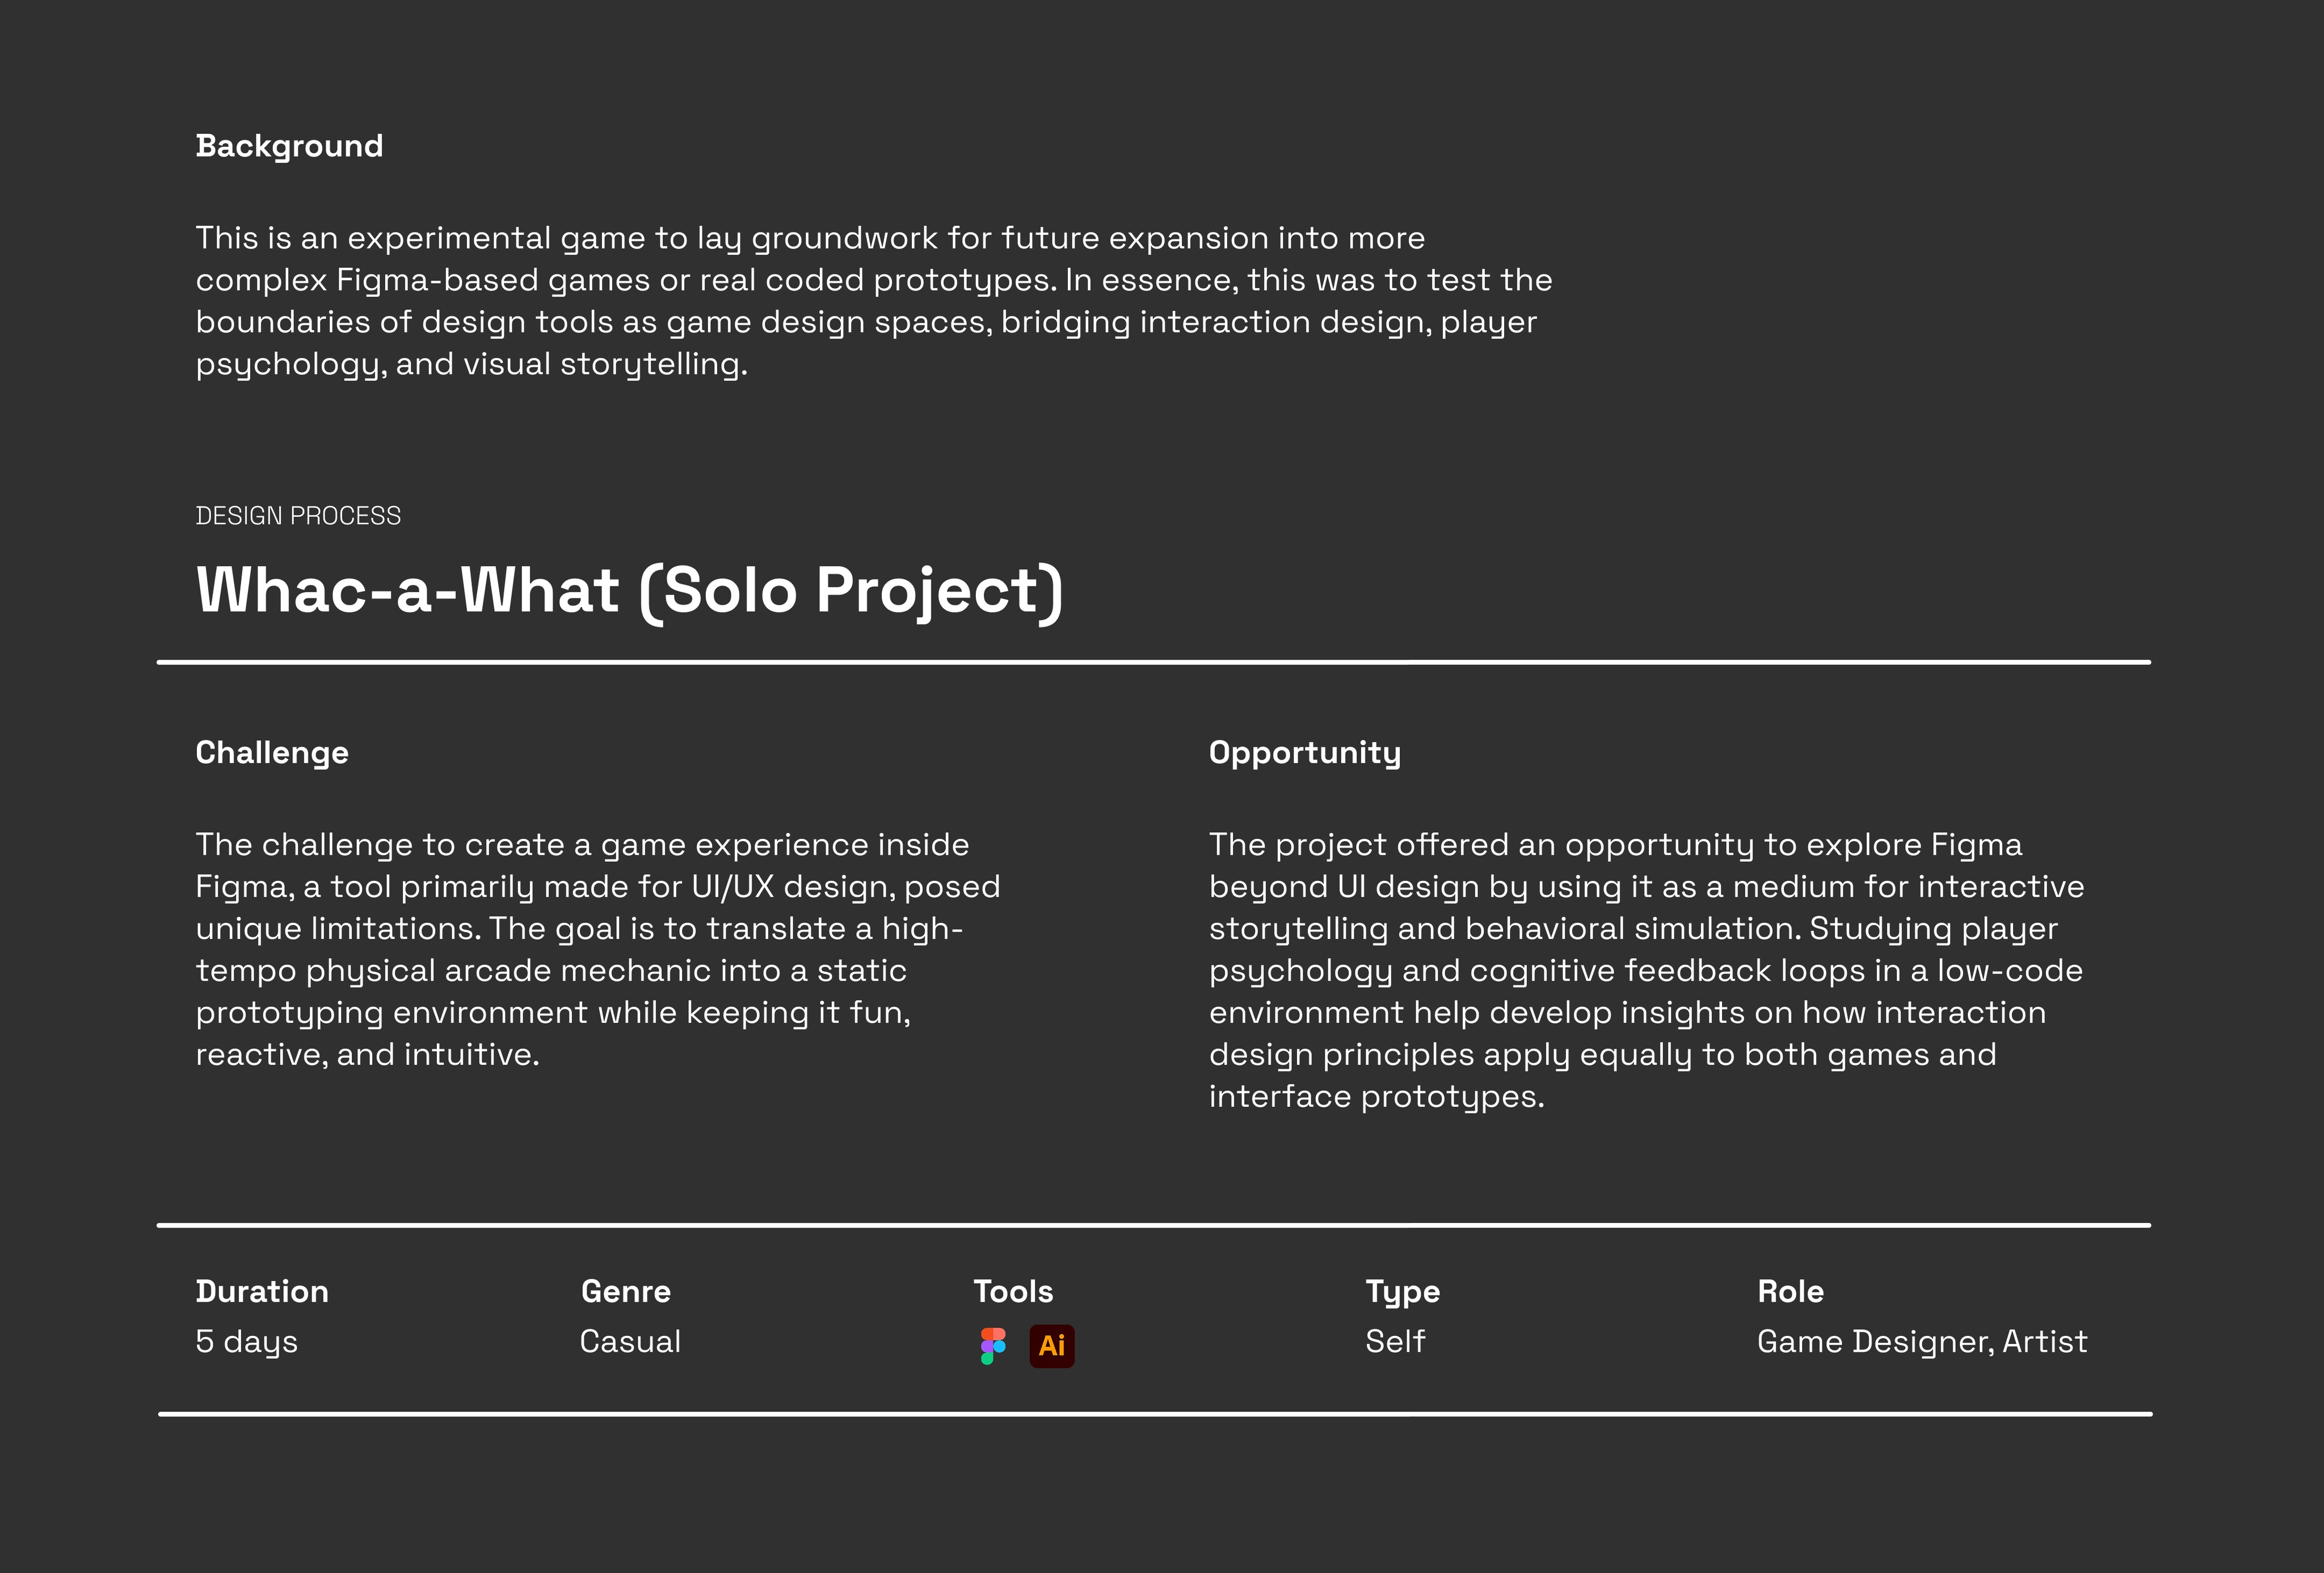Click the DESIGN PROCESS label

coord(298,516)
